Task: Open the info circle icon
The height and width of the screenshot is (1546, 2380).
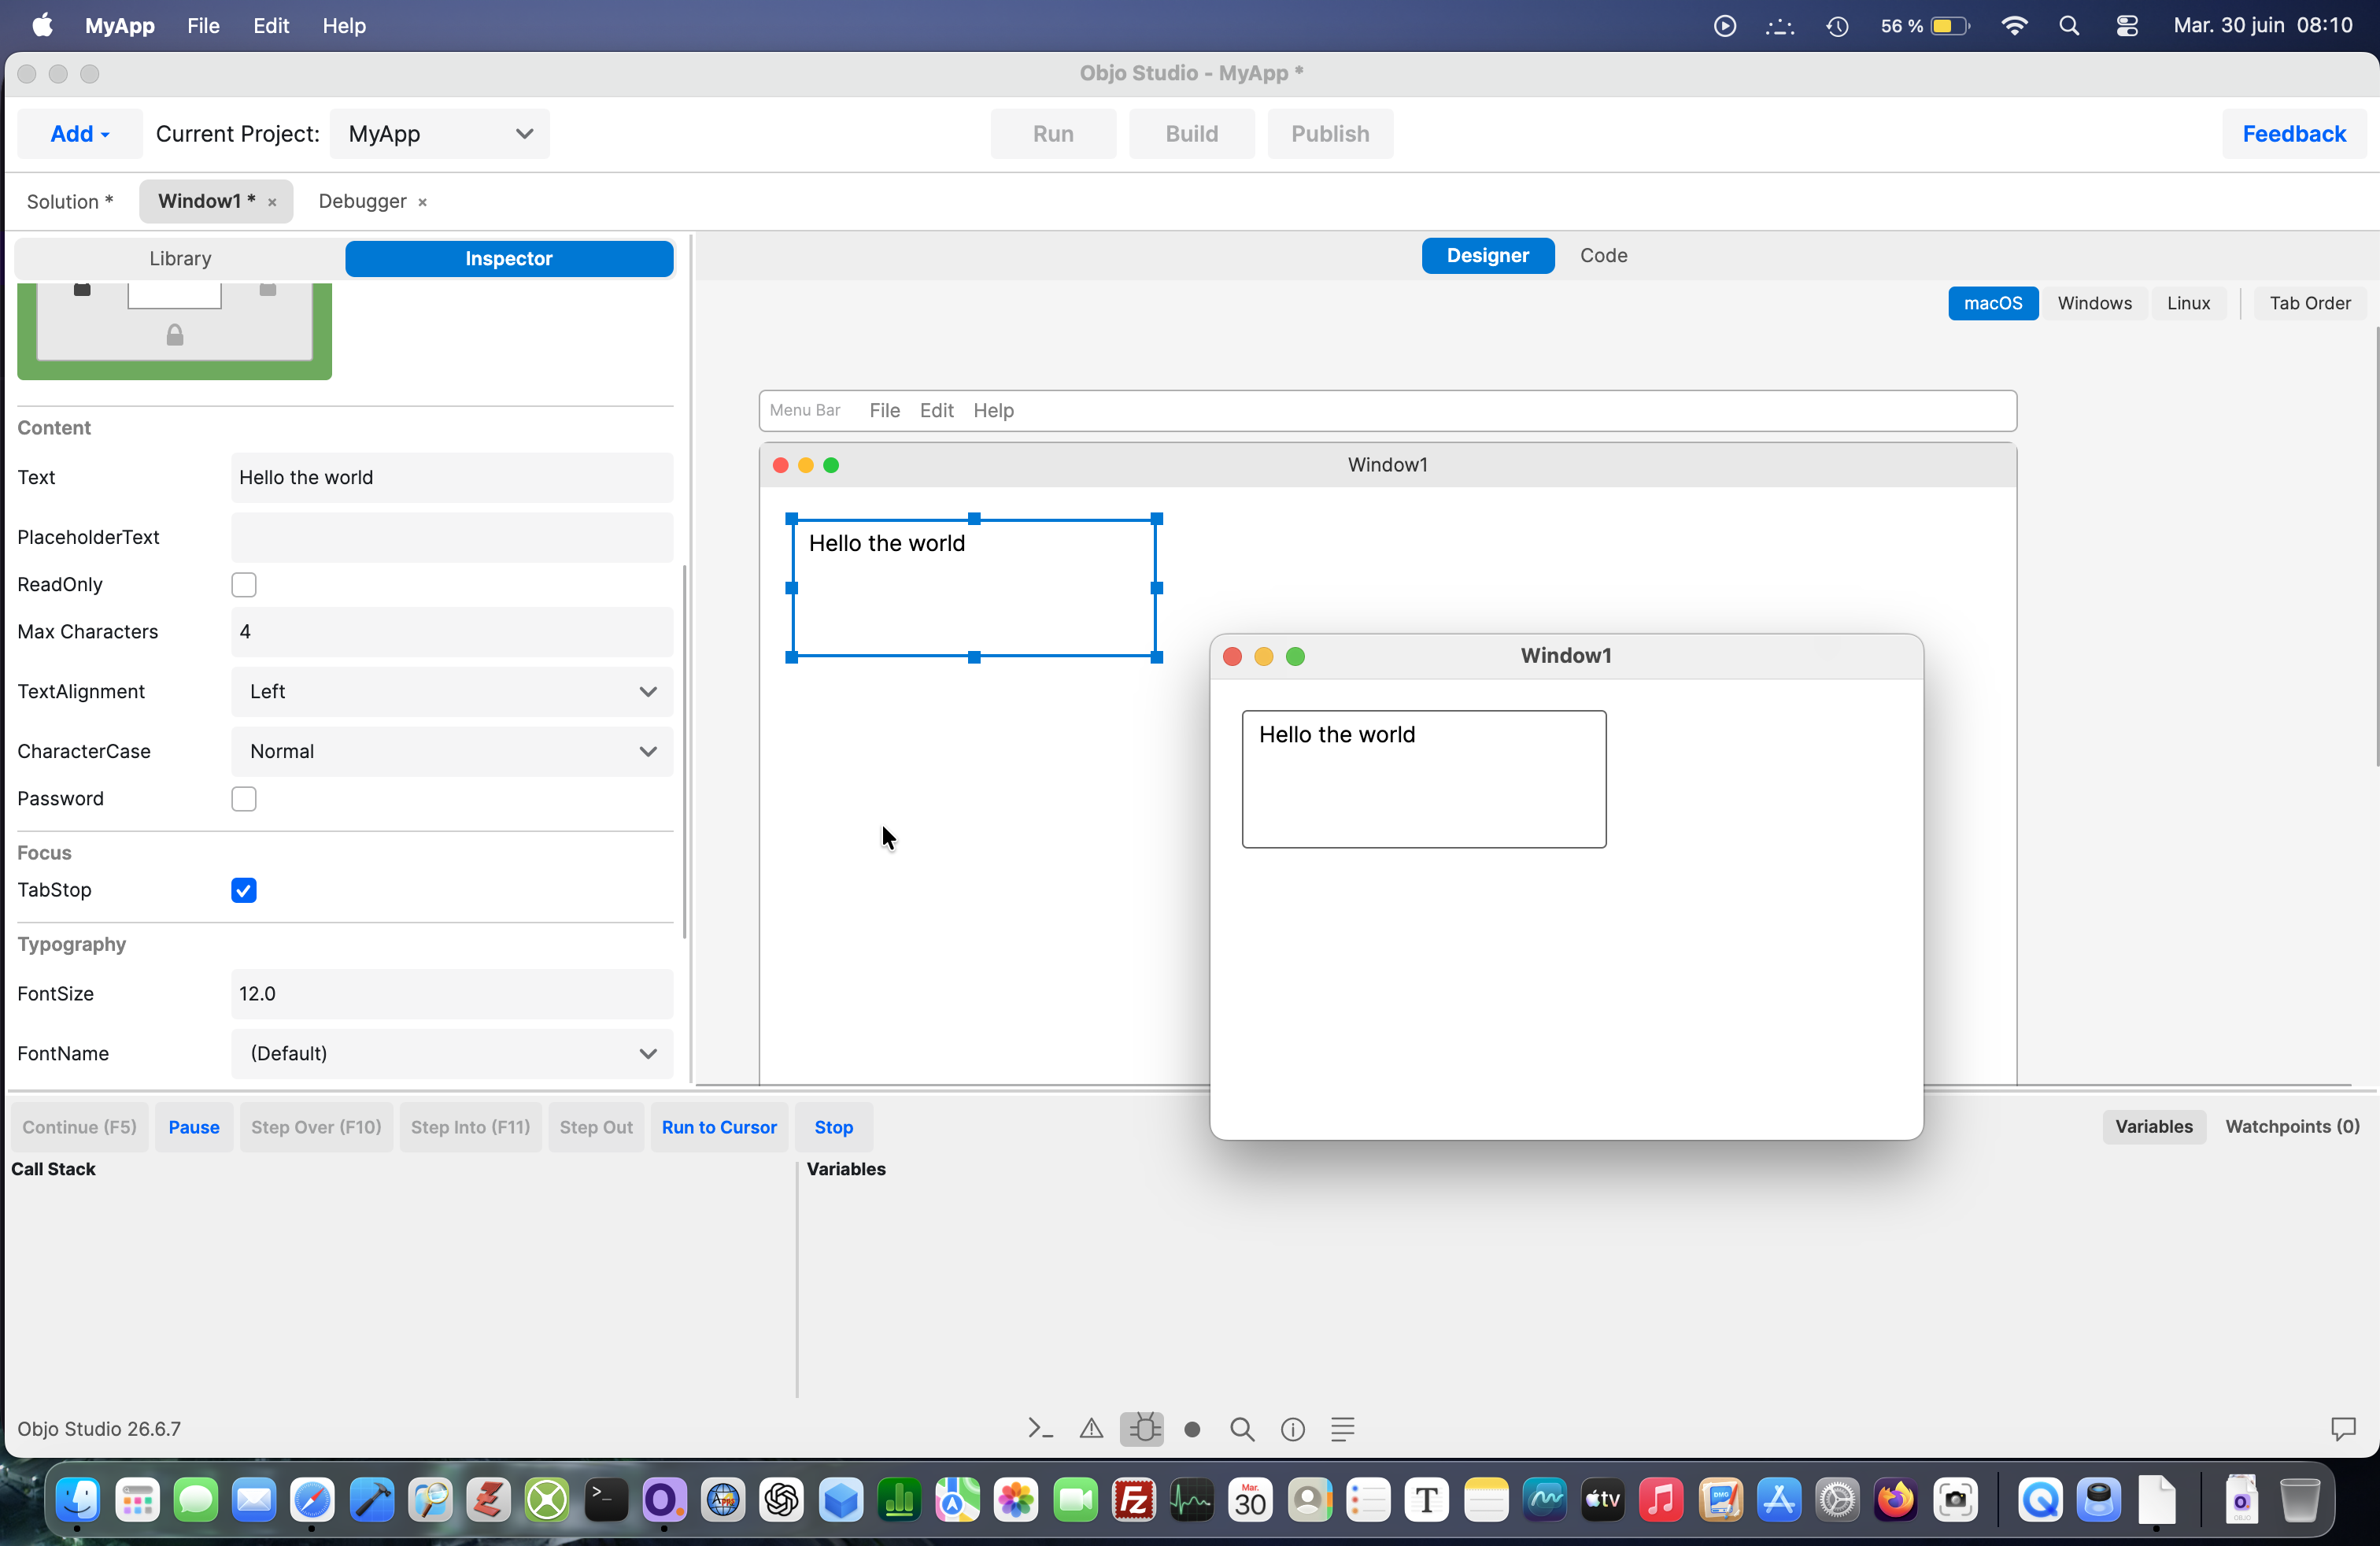Action: [1293, 1430]
